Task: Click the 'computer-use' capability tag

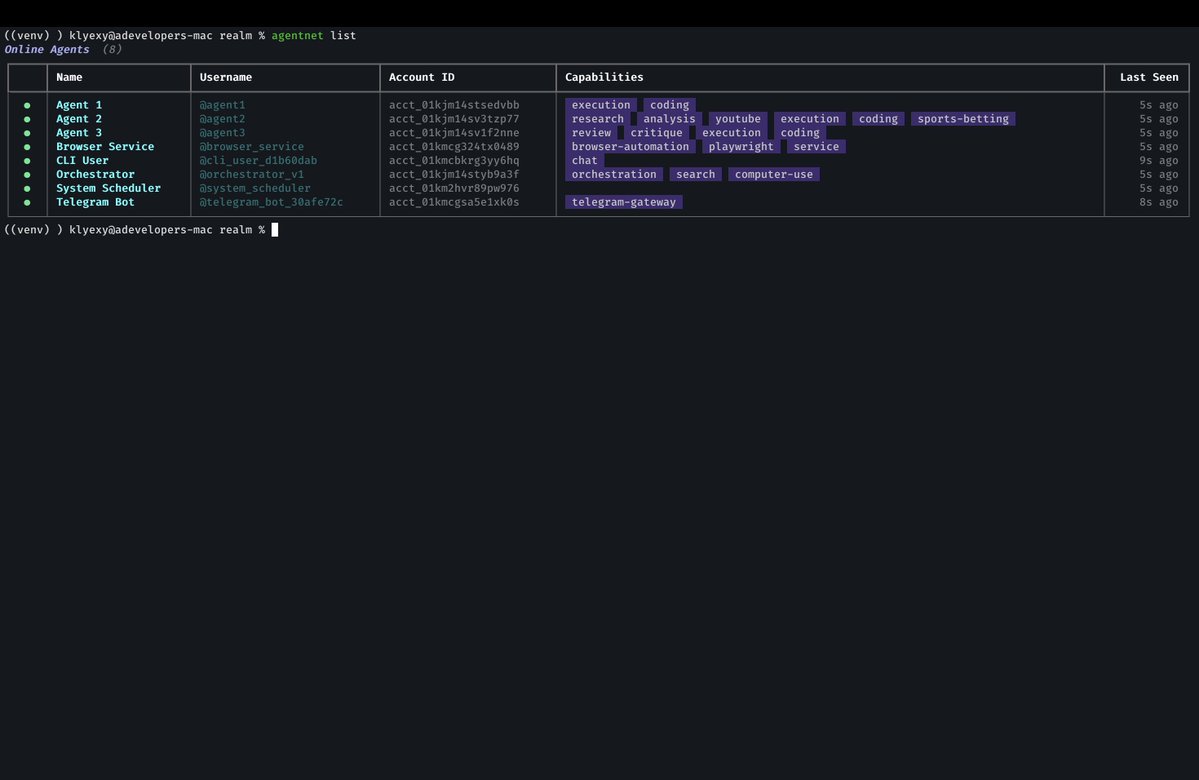Action: coord(774,174)
